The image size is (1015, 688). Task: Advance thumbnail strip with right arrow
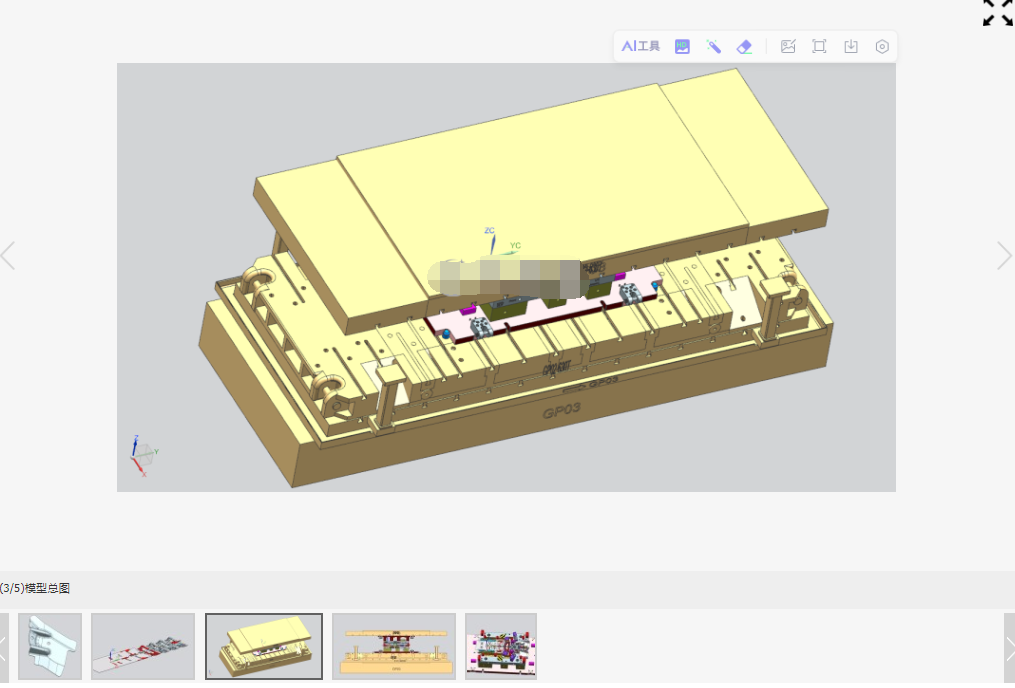pos(1009,647)
